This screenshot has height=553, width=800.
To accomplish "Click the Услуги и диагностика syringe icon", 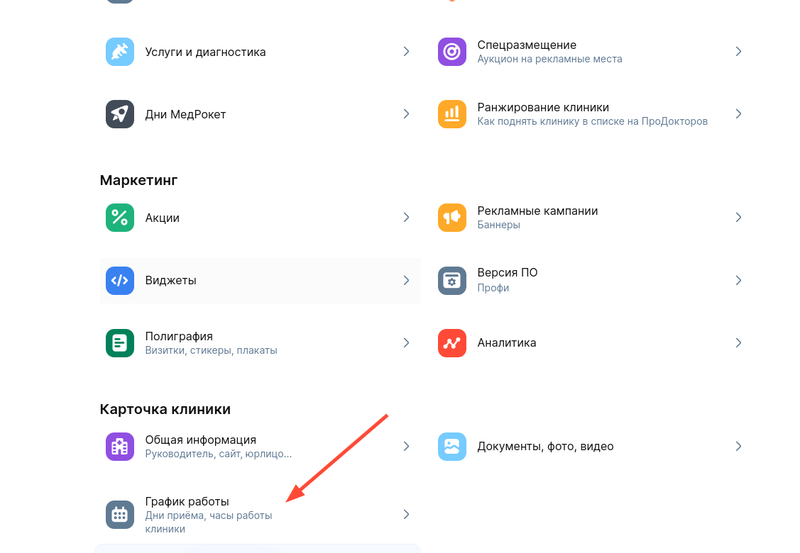I will [x=120, y=52].
